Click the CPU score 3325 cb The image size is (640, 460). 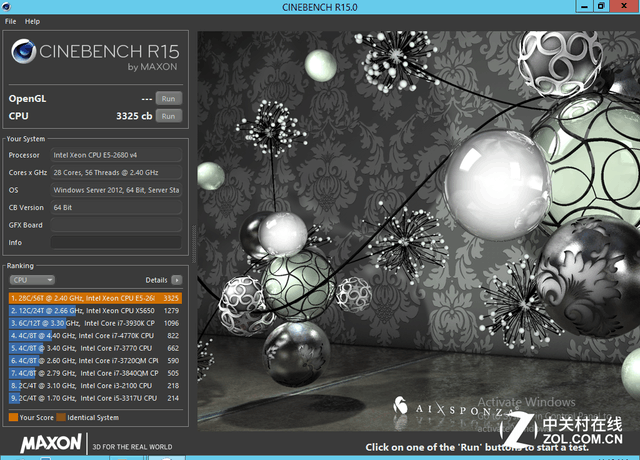point(134,116)
